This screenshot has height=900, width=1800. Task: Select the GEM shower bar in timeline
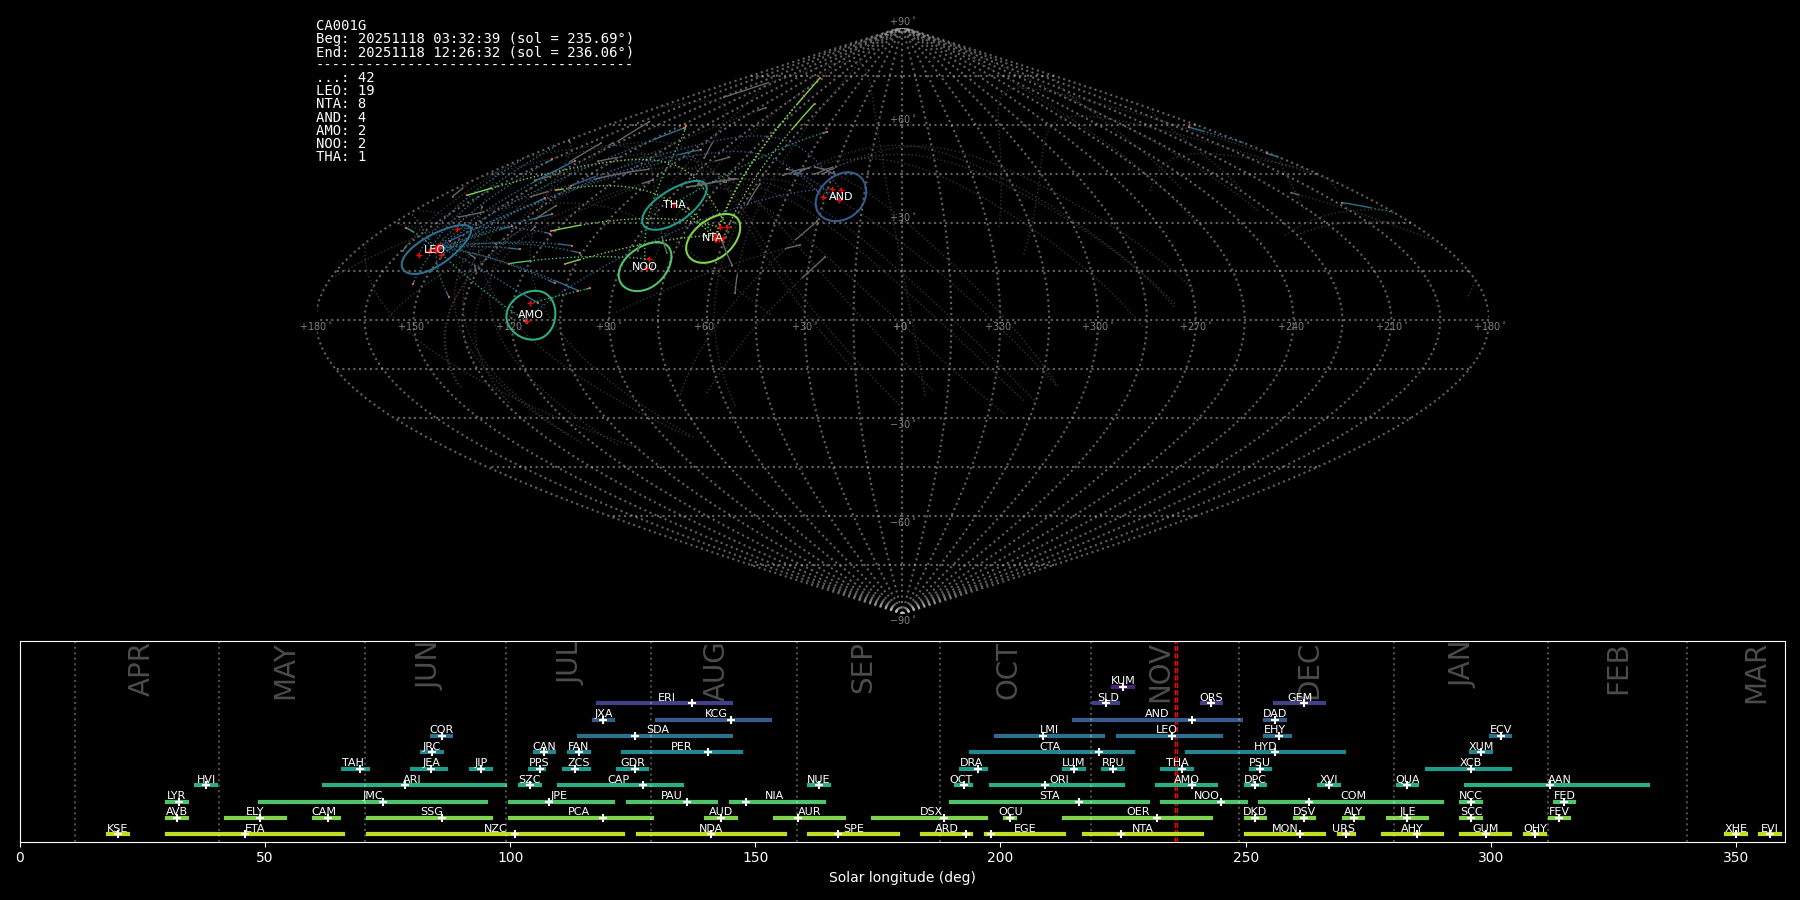click(x=1299, y=703)
